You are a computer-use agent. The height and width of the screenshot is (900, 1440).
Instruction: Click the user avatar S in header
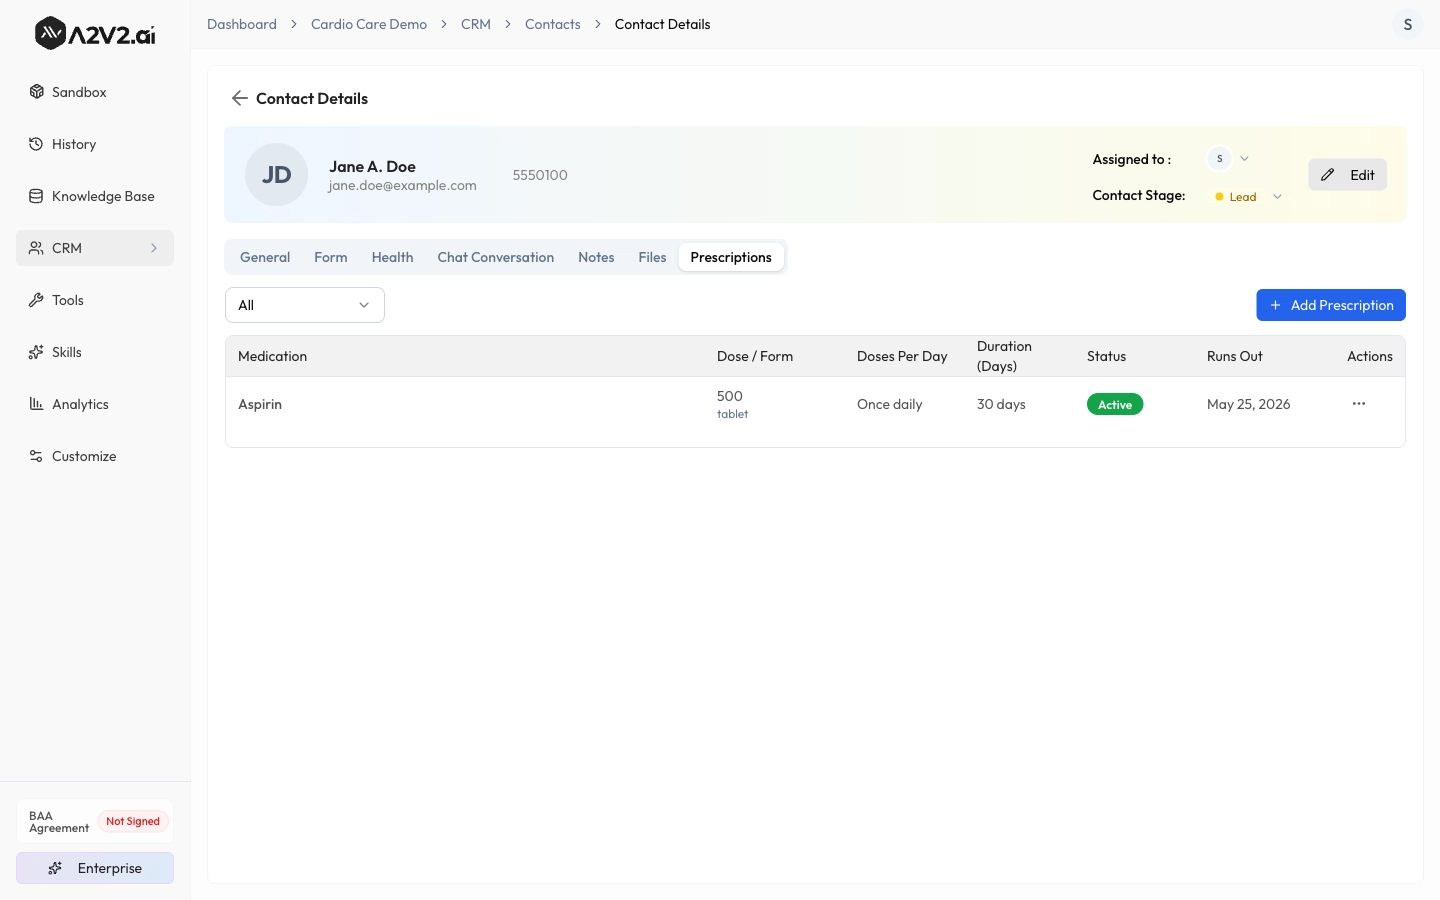click(1407, 24)
